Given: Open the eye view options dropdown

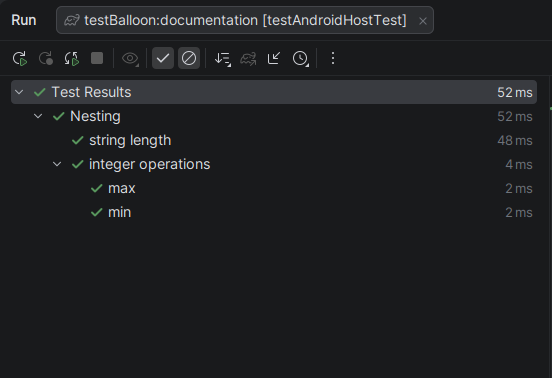Looking at the screenshot, I should [130, 58].
